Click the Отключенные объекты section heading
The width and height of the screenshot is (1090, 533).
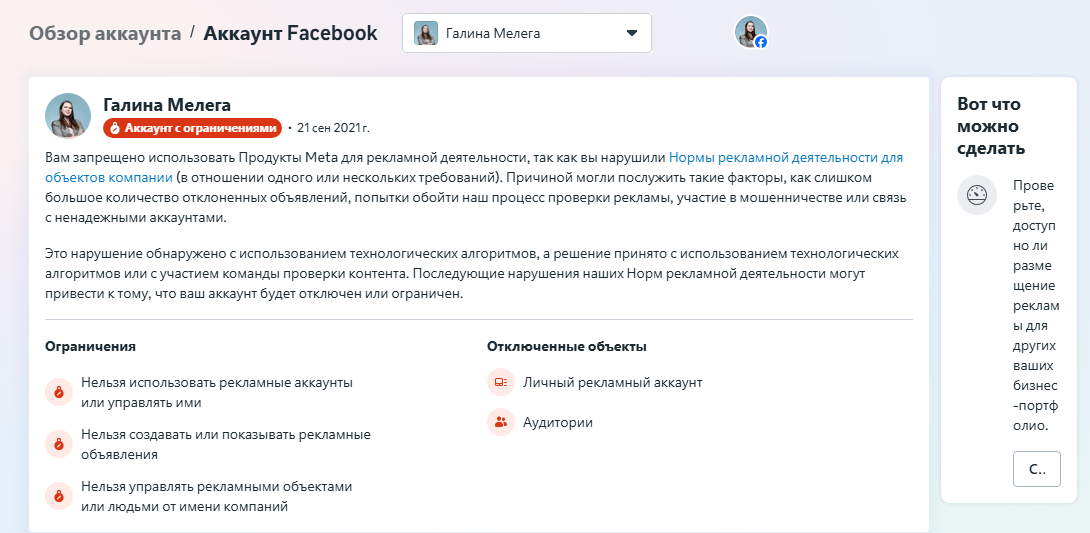pyautogui.click(x=567, y=346)
